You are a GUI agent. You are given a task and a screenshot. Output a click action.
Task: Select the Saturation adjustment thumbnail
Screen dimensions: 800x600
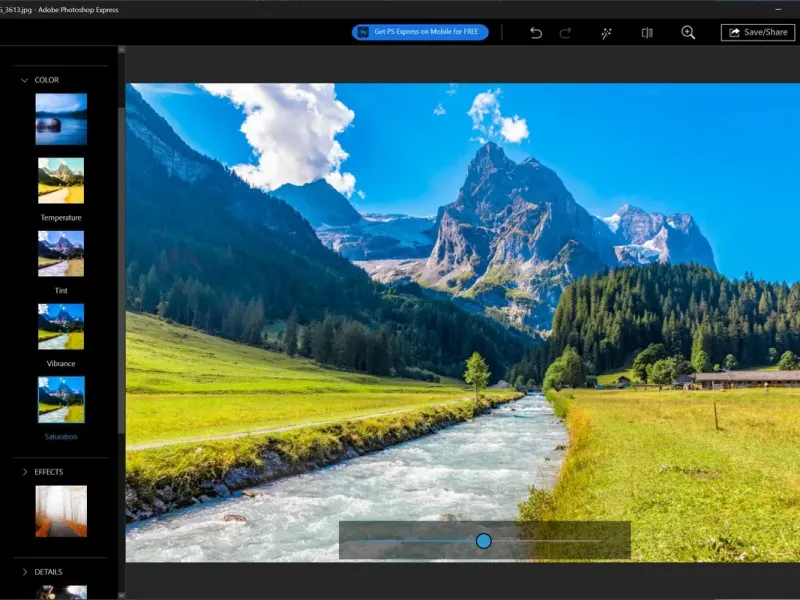[x=61, y=399]
